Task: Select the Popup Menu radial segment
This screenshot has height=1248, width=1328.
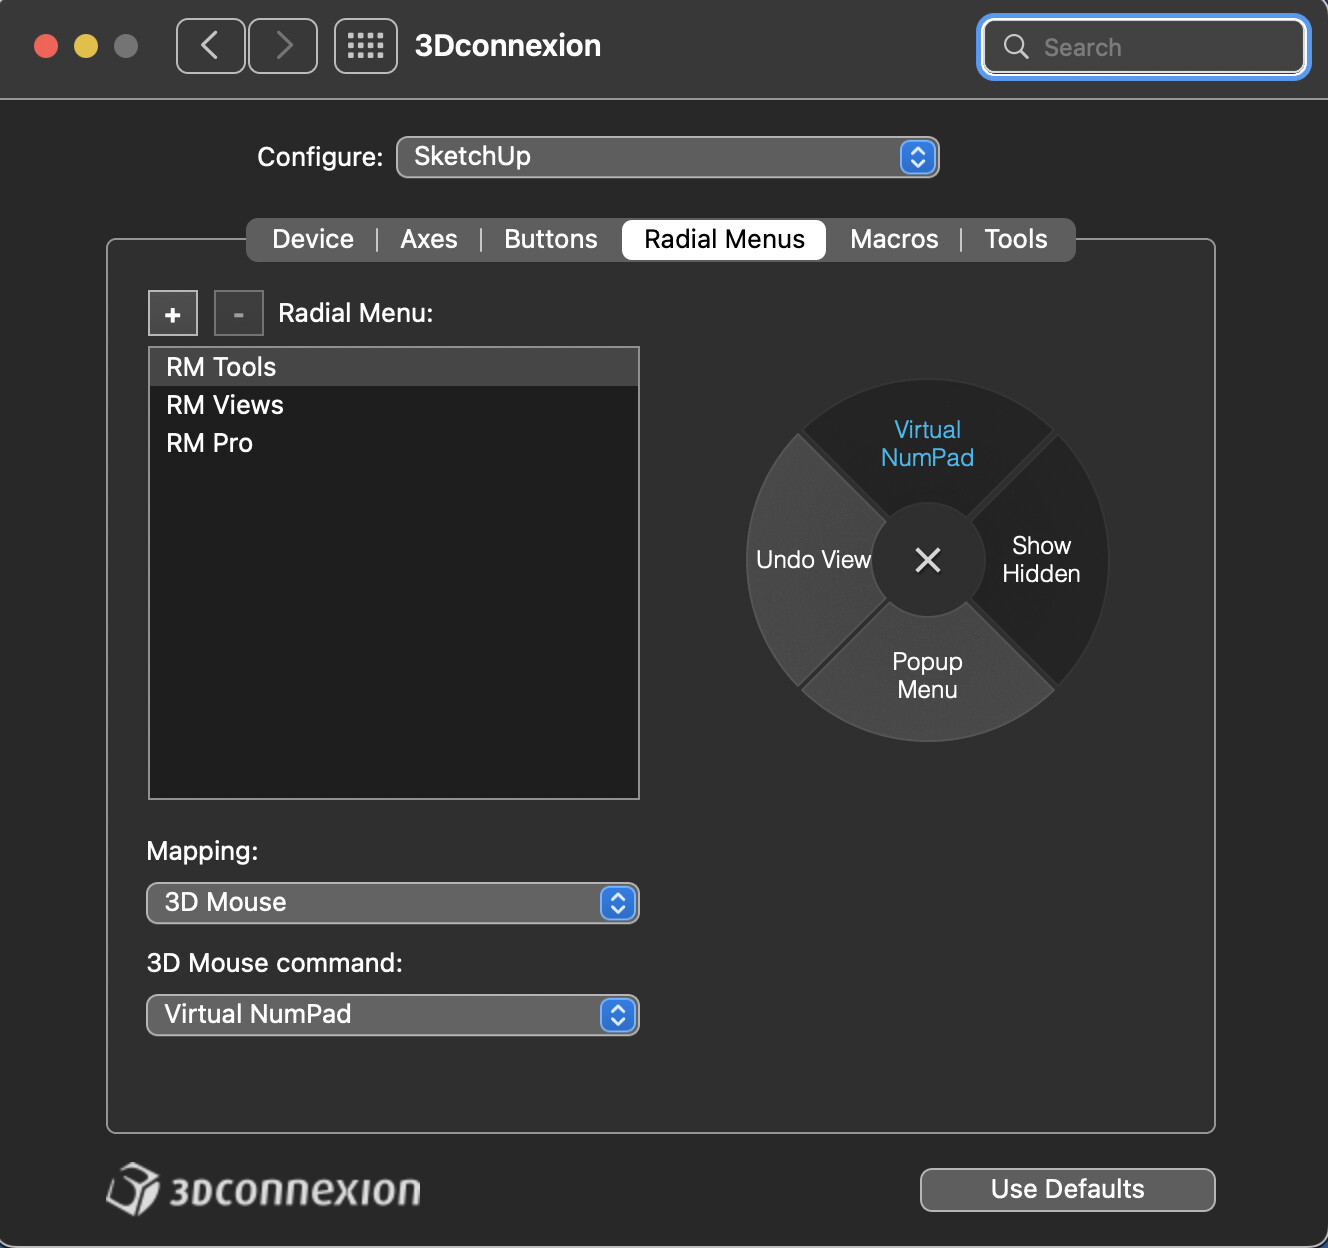Action: click(927, 676)
